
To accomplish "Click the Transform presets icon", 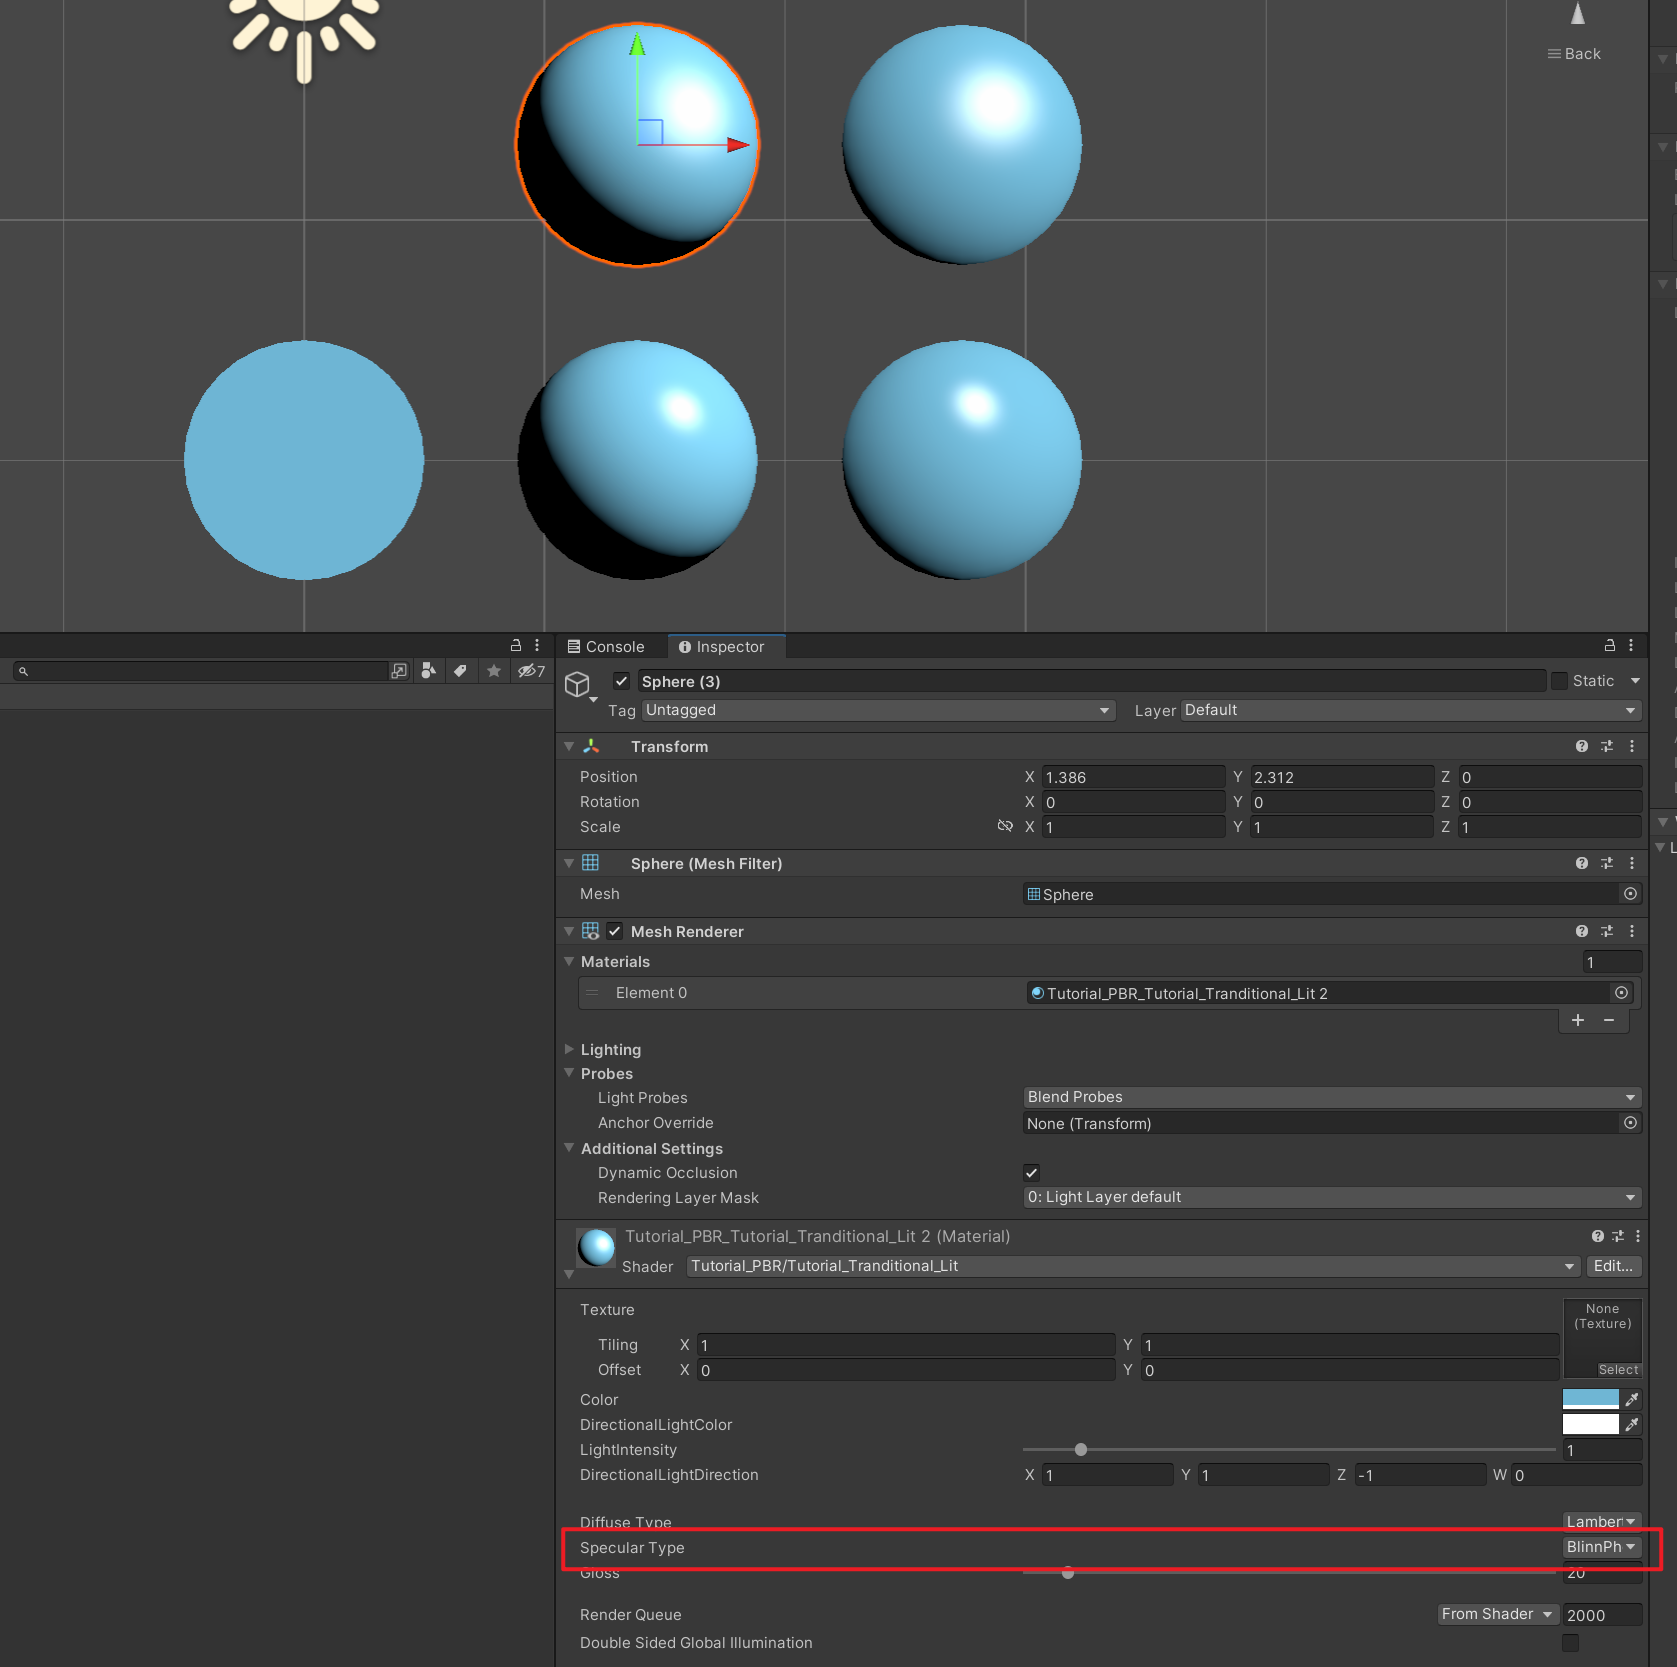I will pos(1607,746).
